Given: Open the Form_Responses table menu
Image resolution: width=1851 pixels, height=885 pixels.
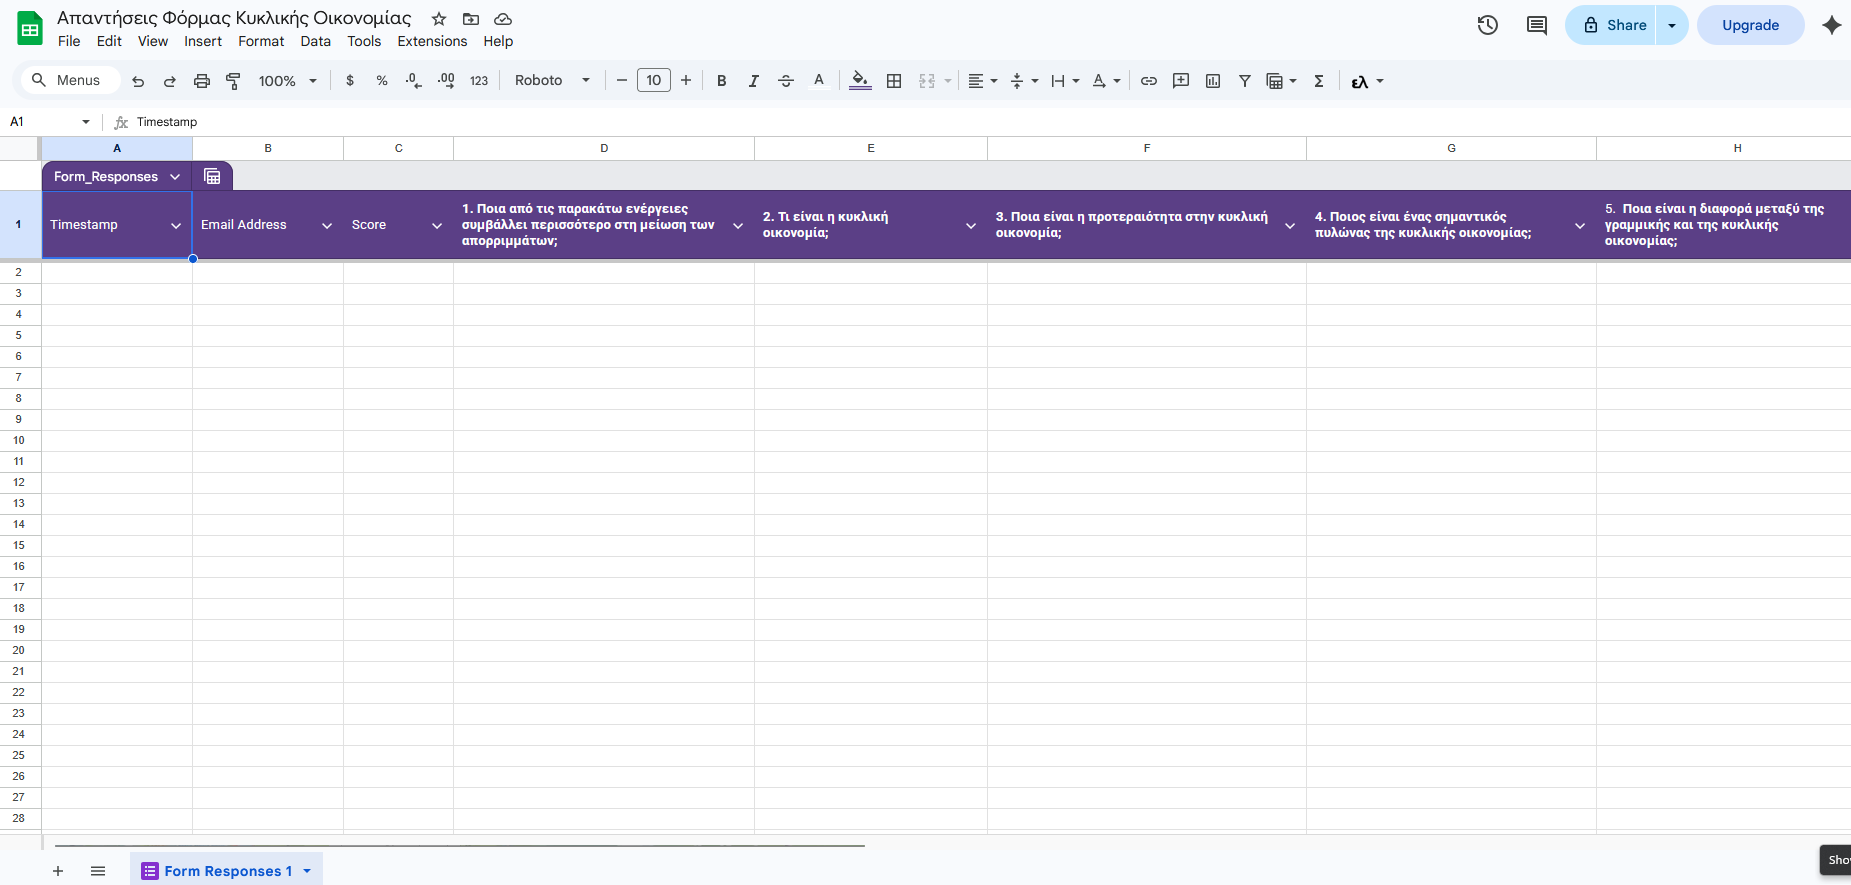Looking at the screenshot, I should tap(175, 177).
